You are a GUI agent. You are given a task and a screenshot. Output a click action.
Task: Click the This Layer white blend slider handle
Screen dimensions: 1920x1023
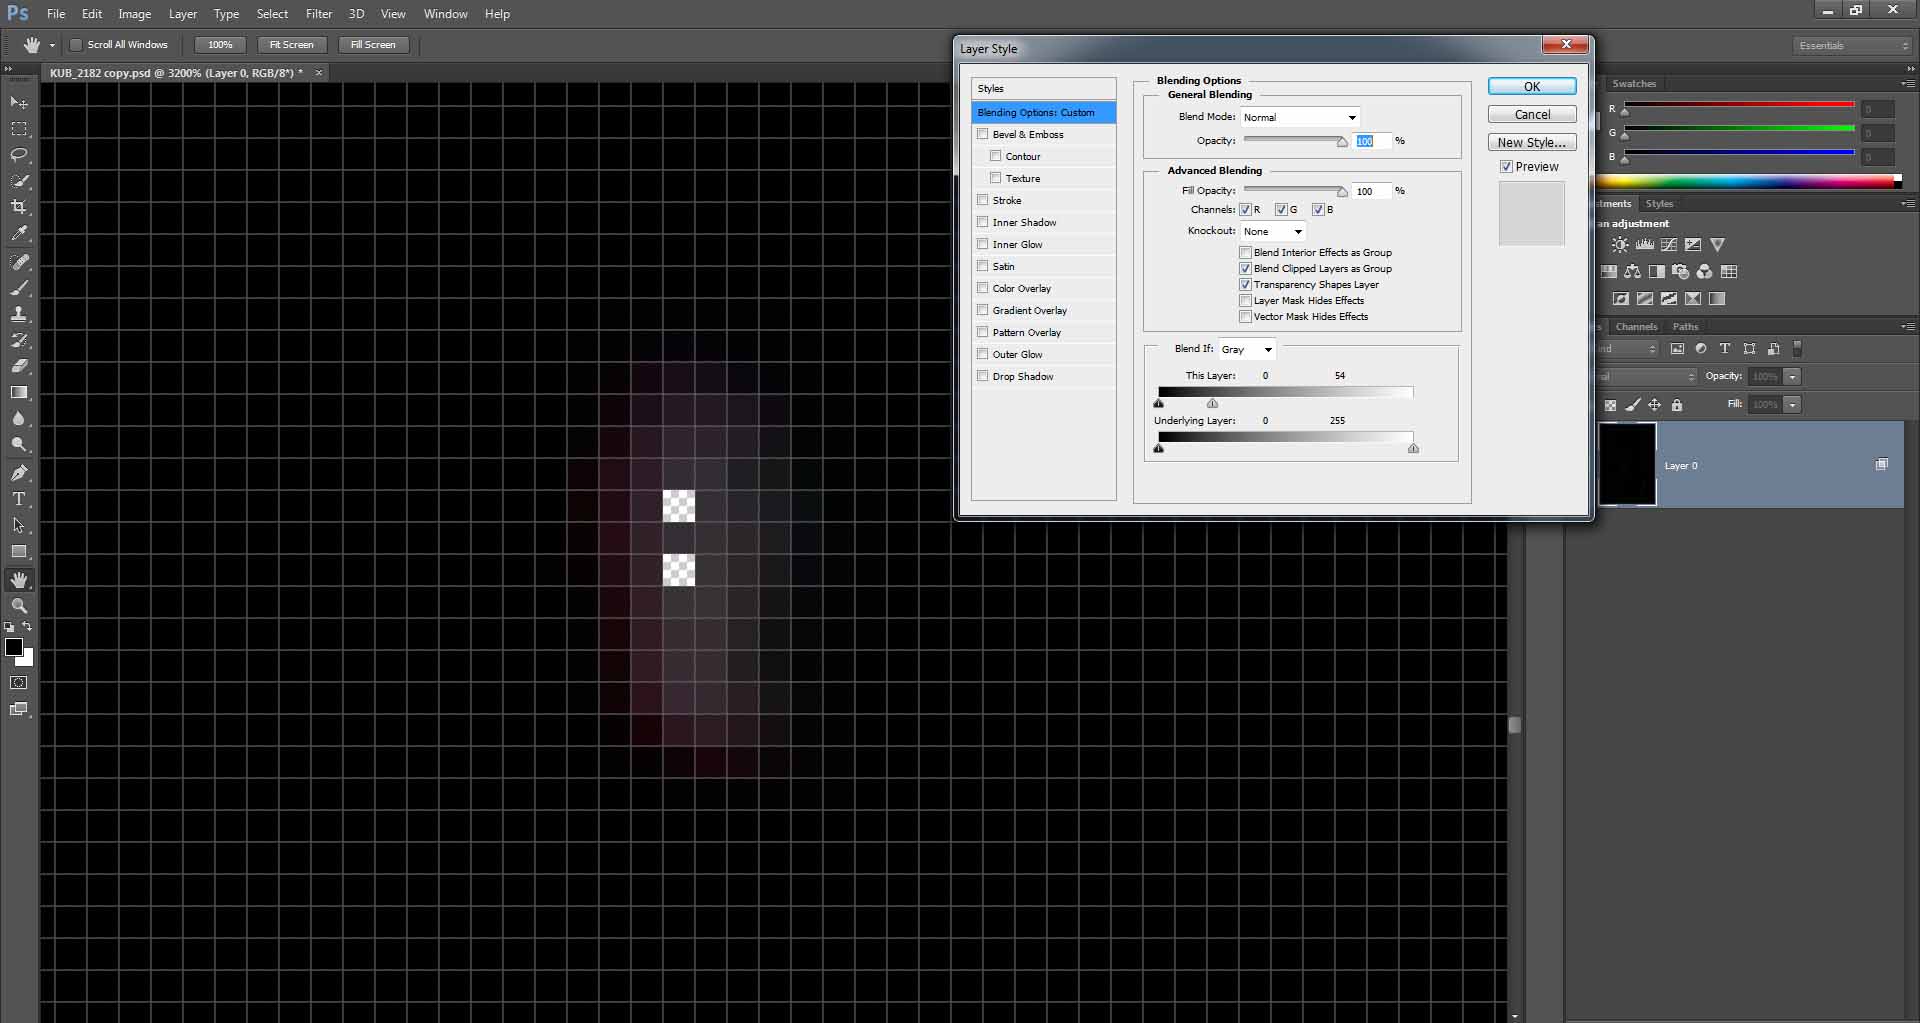1213,404
